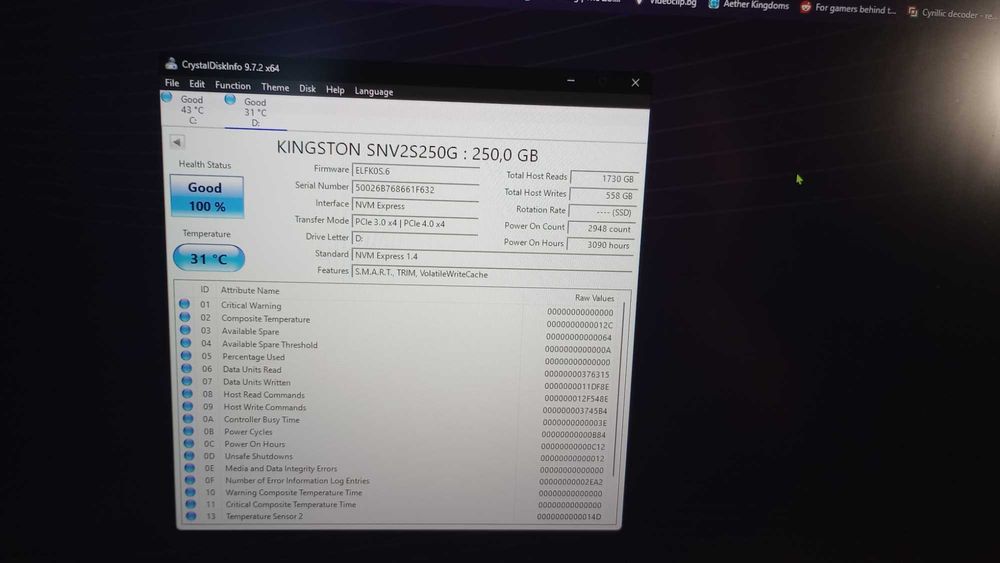
Task: Click the status icon for Critical Composite Temperature Time
Action: [x=191, y=504]
